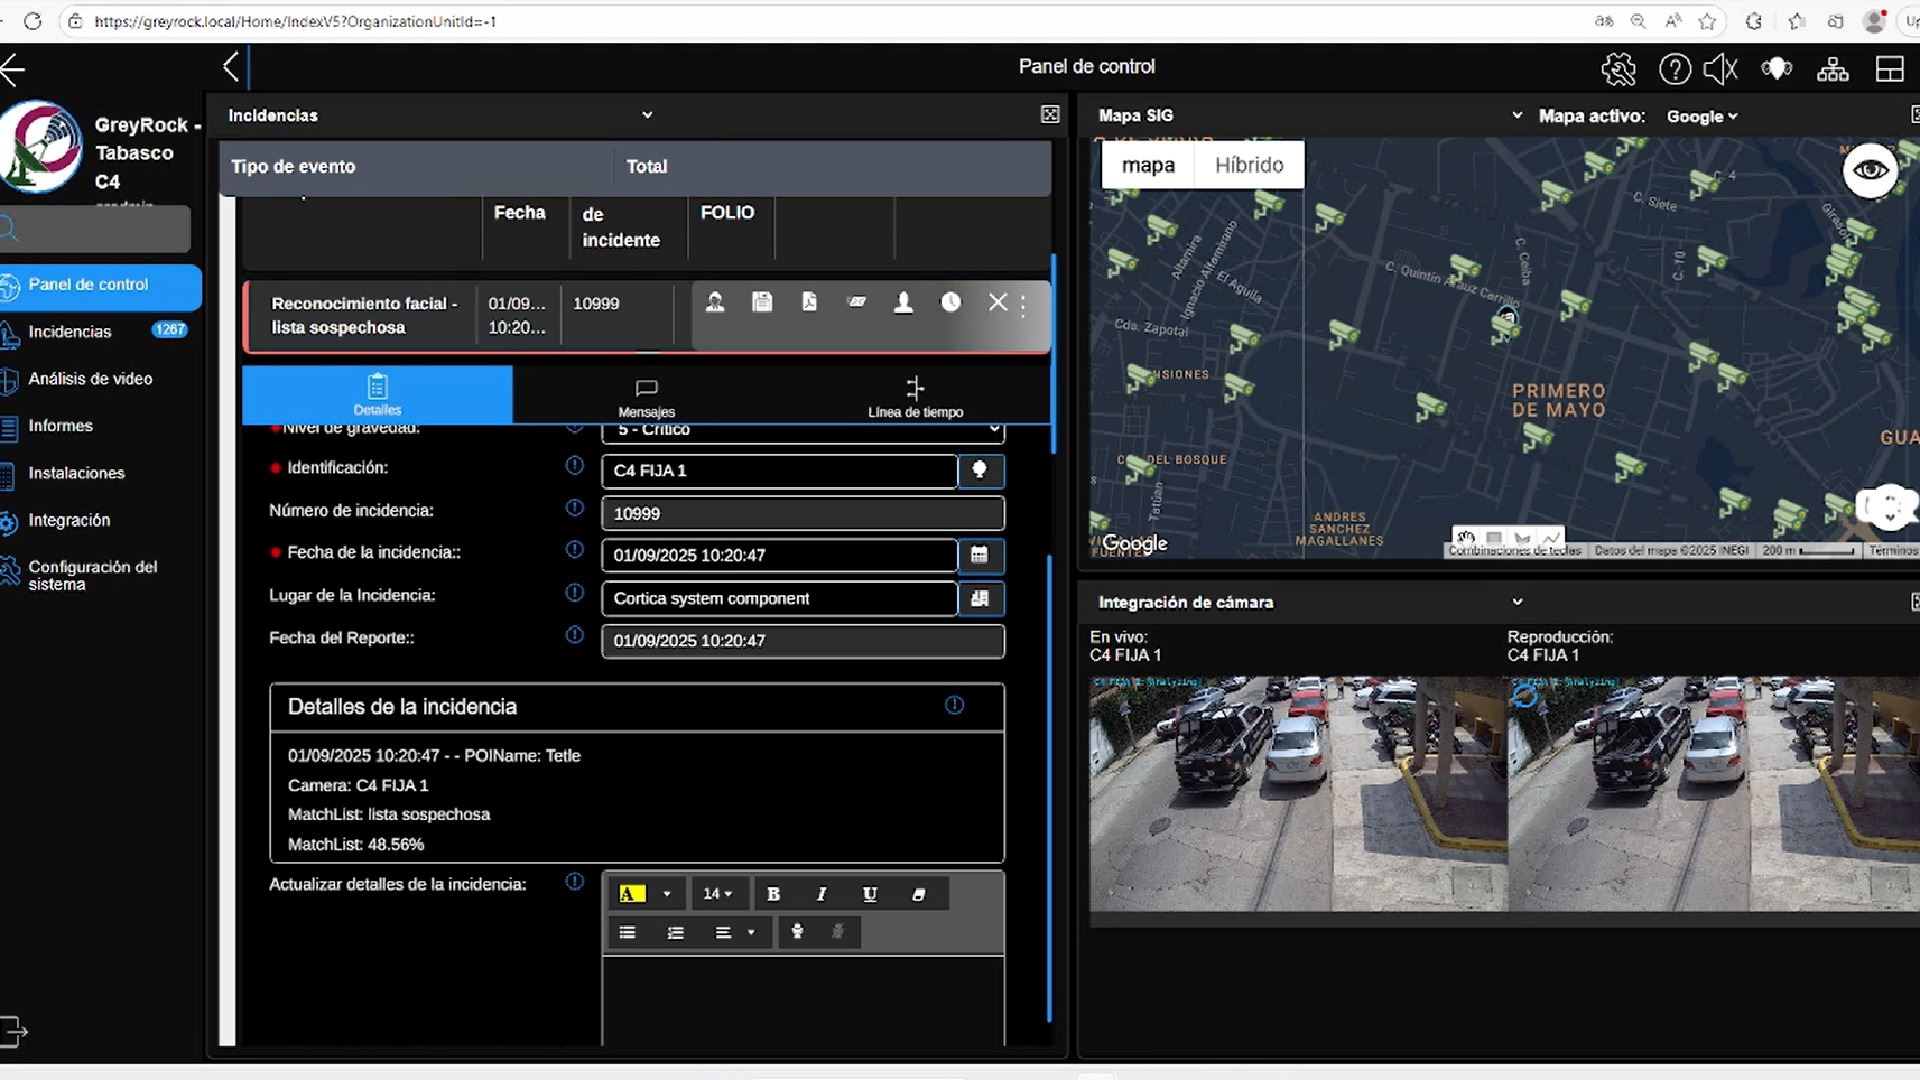The height and width of the screenshot is (1080, 1920).
Task: Switch to the Línea de tiempo tab
Action: [x=915, y=396]
